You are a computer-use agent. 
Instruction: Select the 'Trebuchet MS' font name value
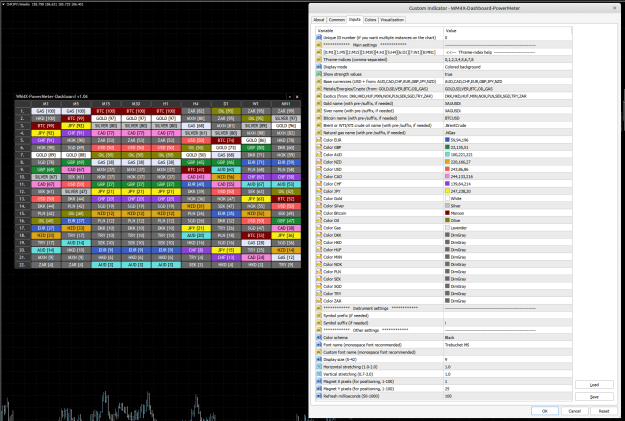click(x=456, y=345)
